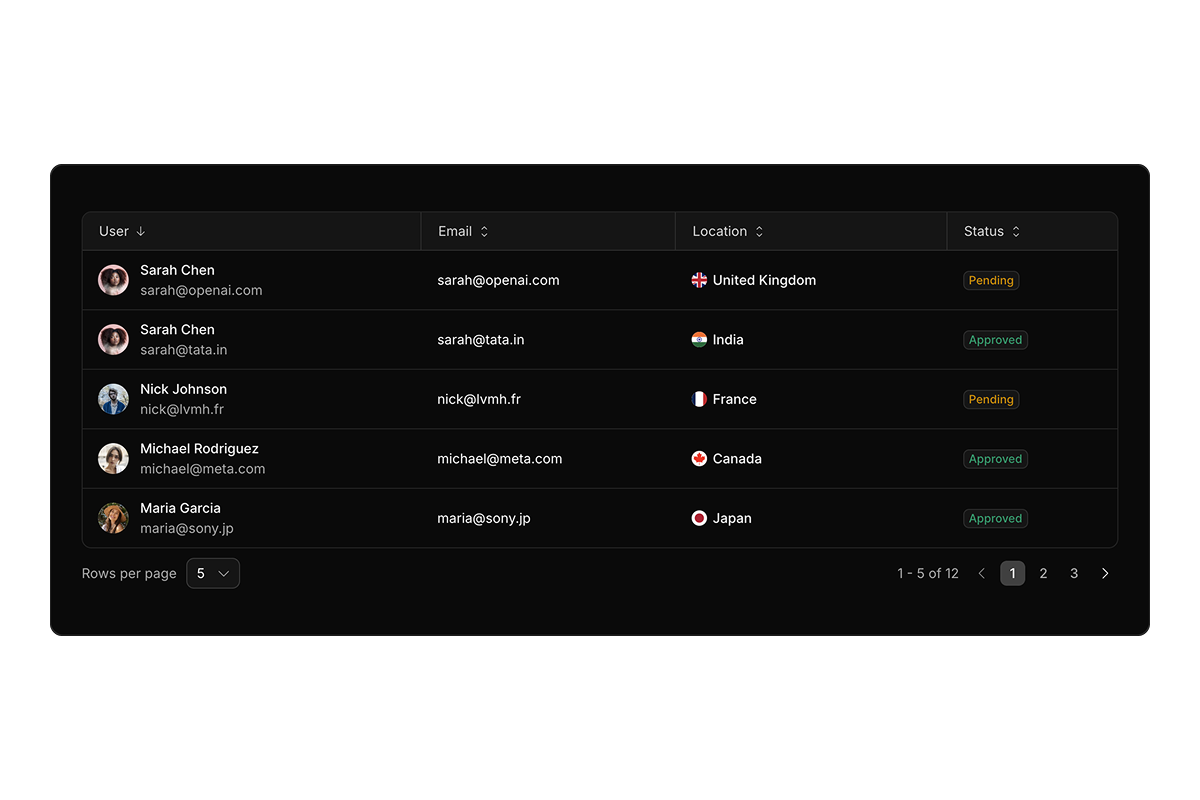Click the Canada flag icon
This screenshot has width=1200, height=800.
point(699,459)
